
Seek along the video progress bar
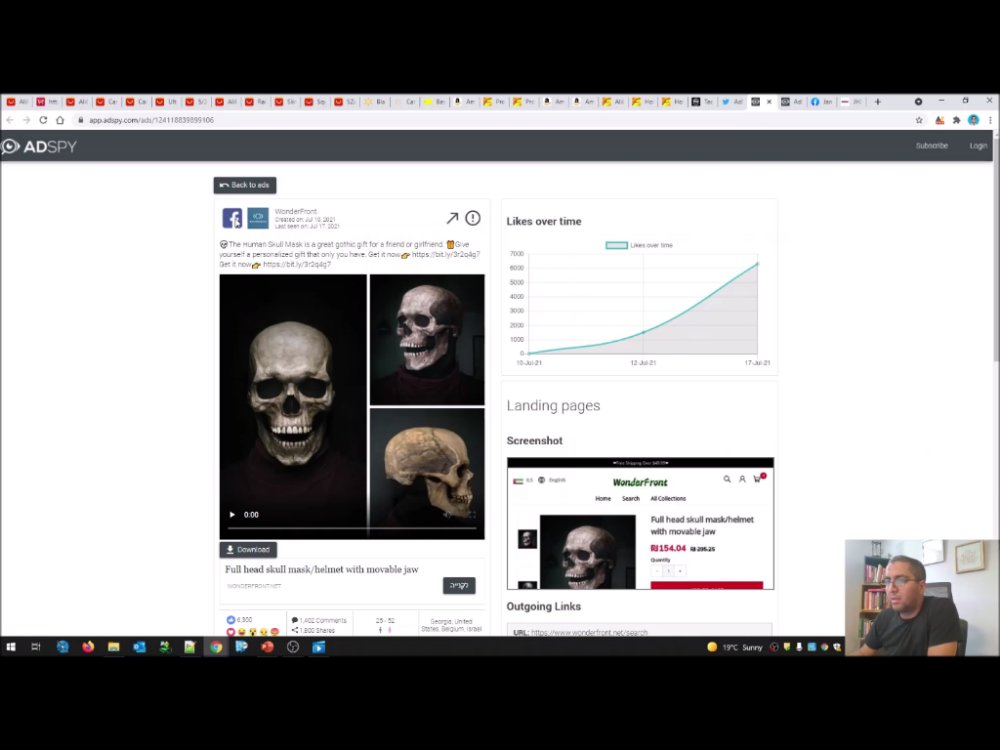coord(352,529)
